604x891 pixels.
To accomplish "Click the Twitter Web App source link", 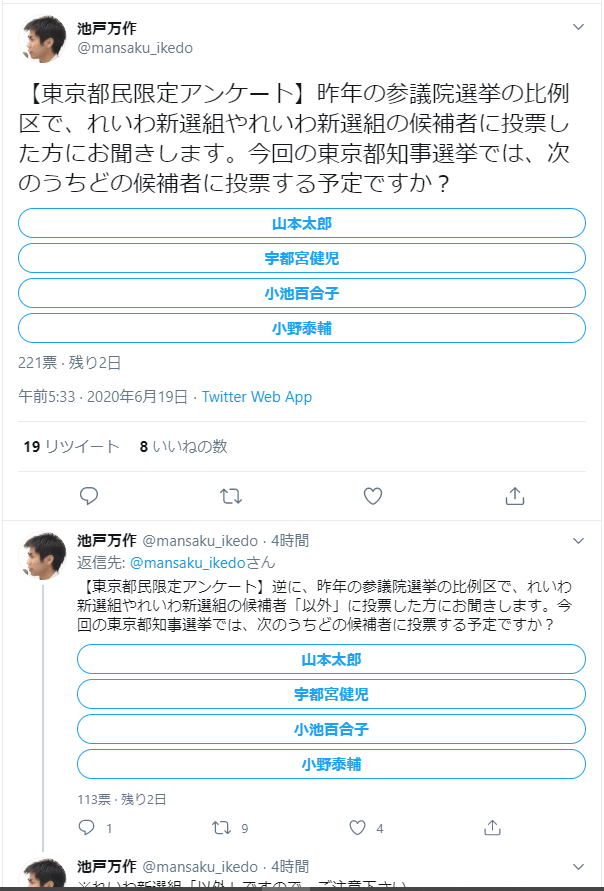I will click(x=257, y=397).
